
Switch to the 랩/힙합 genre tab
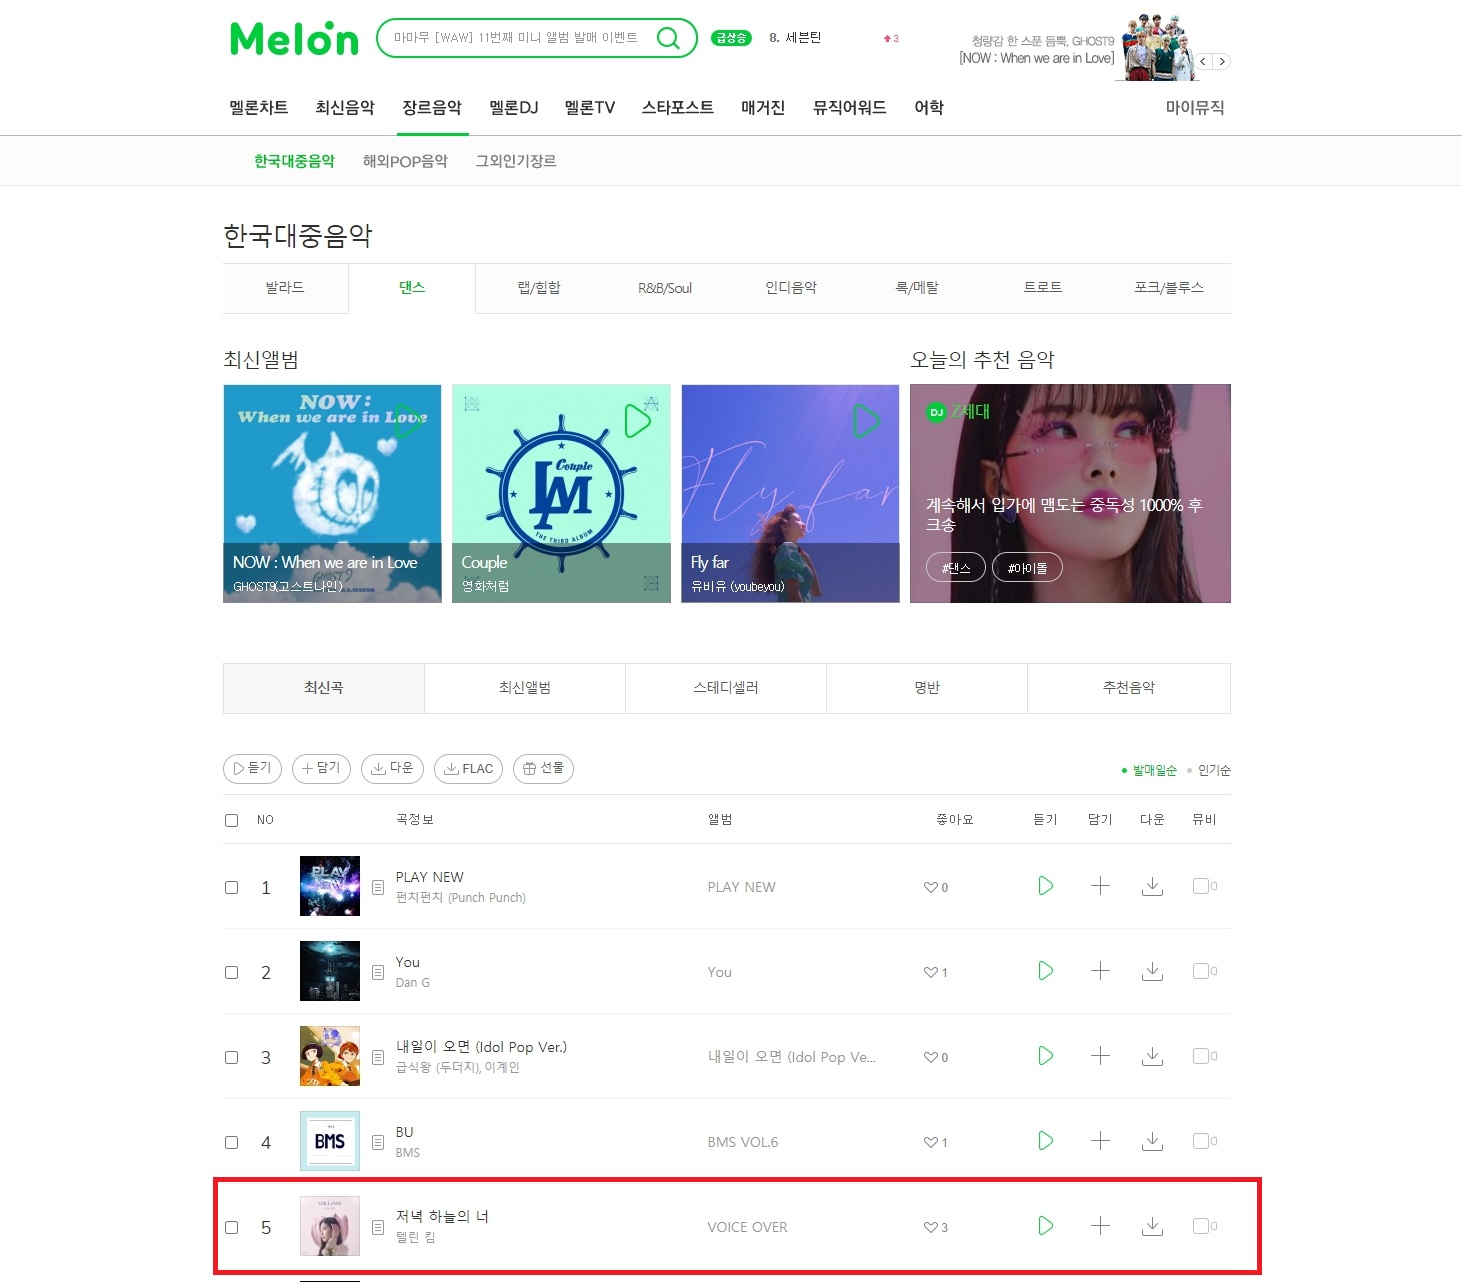[x=539, y=288]
